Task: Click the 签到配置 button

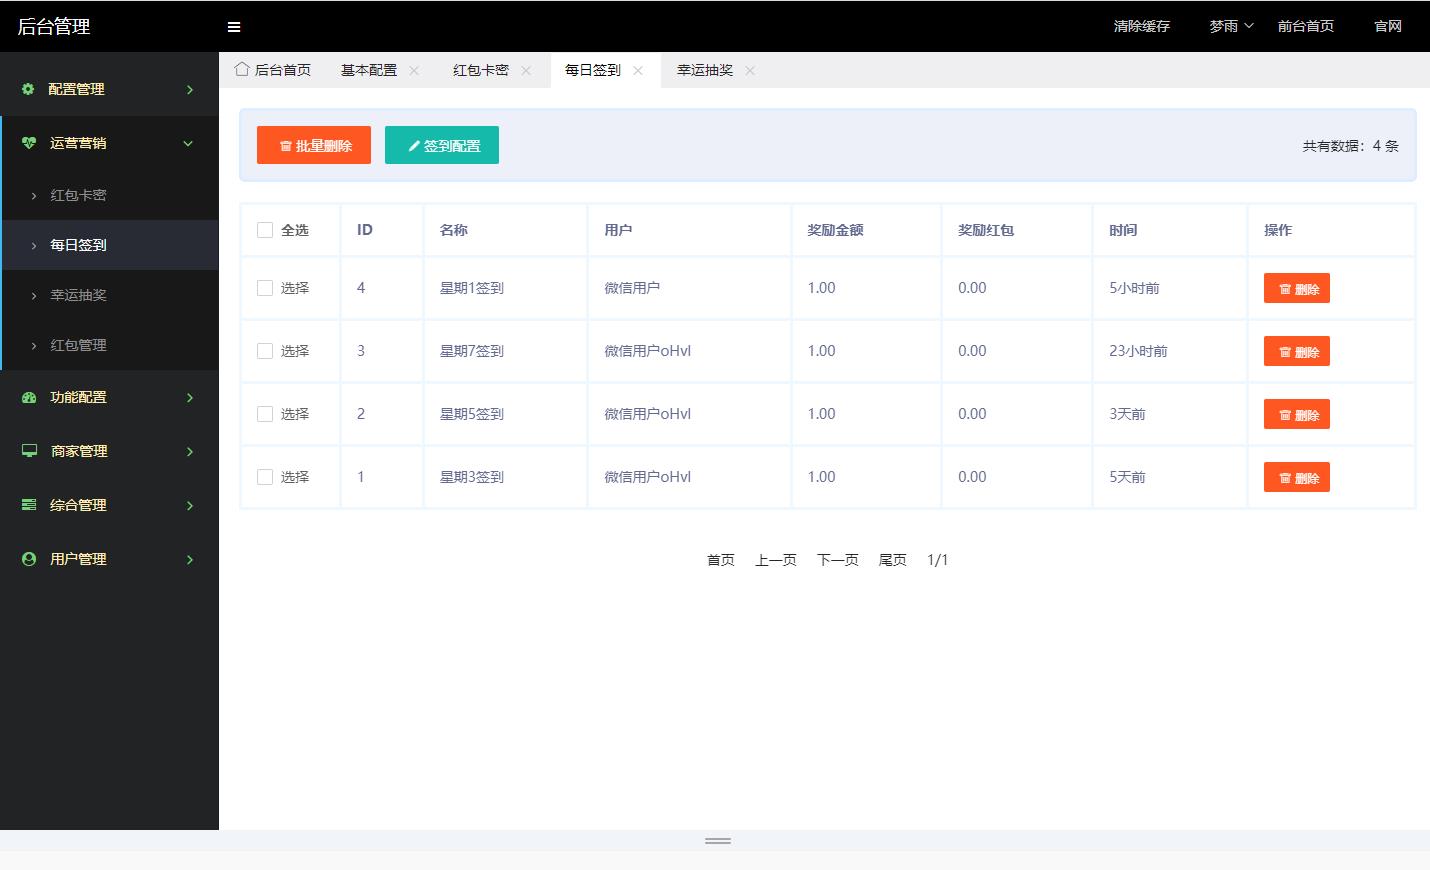Action: pos(442,145)
